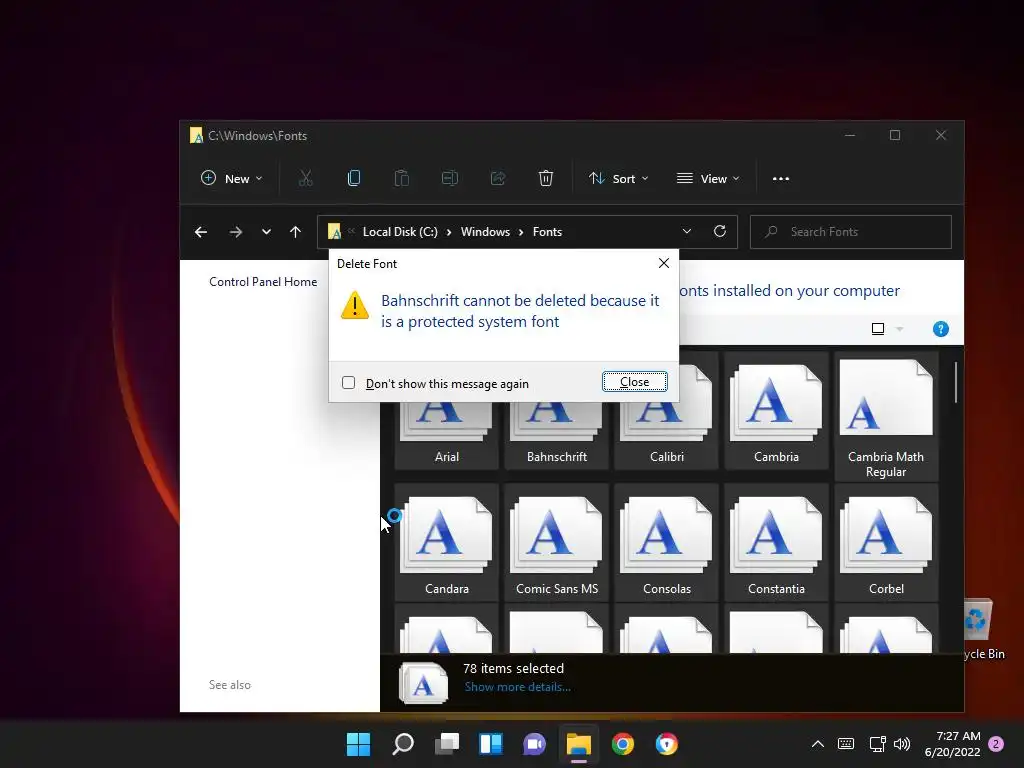Go forward with the right arrow
1024x768 pixels.
pos(236,232)
